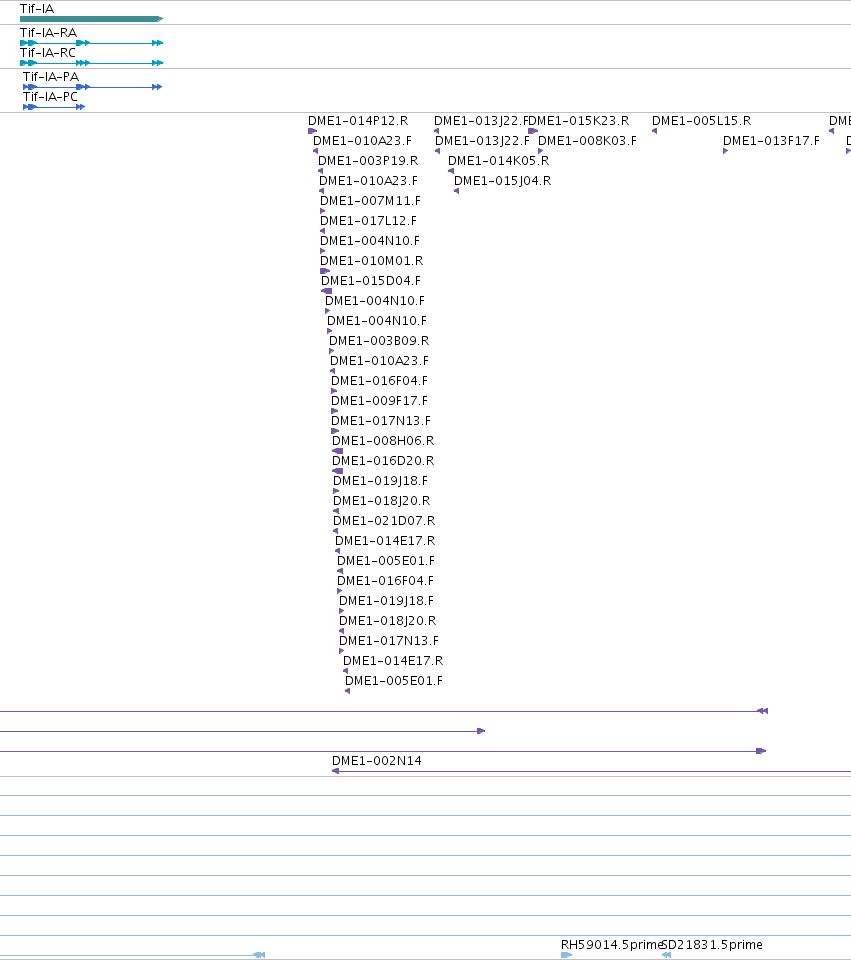This screenshot has width=851, height=960.
Task: Click the DME1-014P12.R feature label
Action: click(x=358, y=121)
